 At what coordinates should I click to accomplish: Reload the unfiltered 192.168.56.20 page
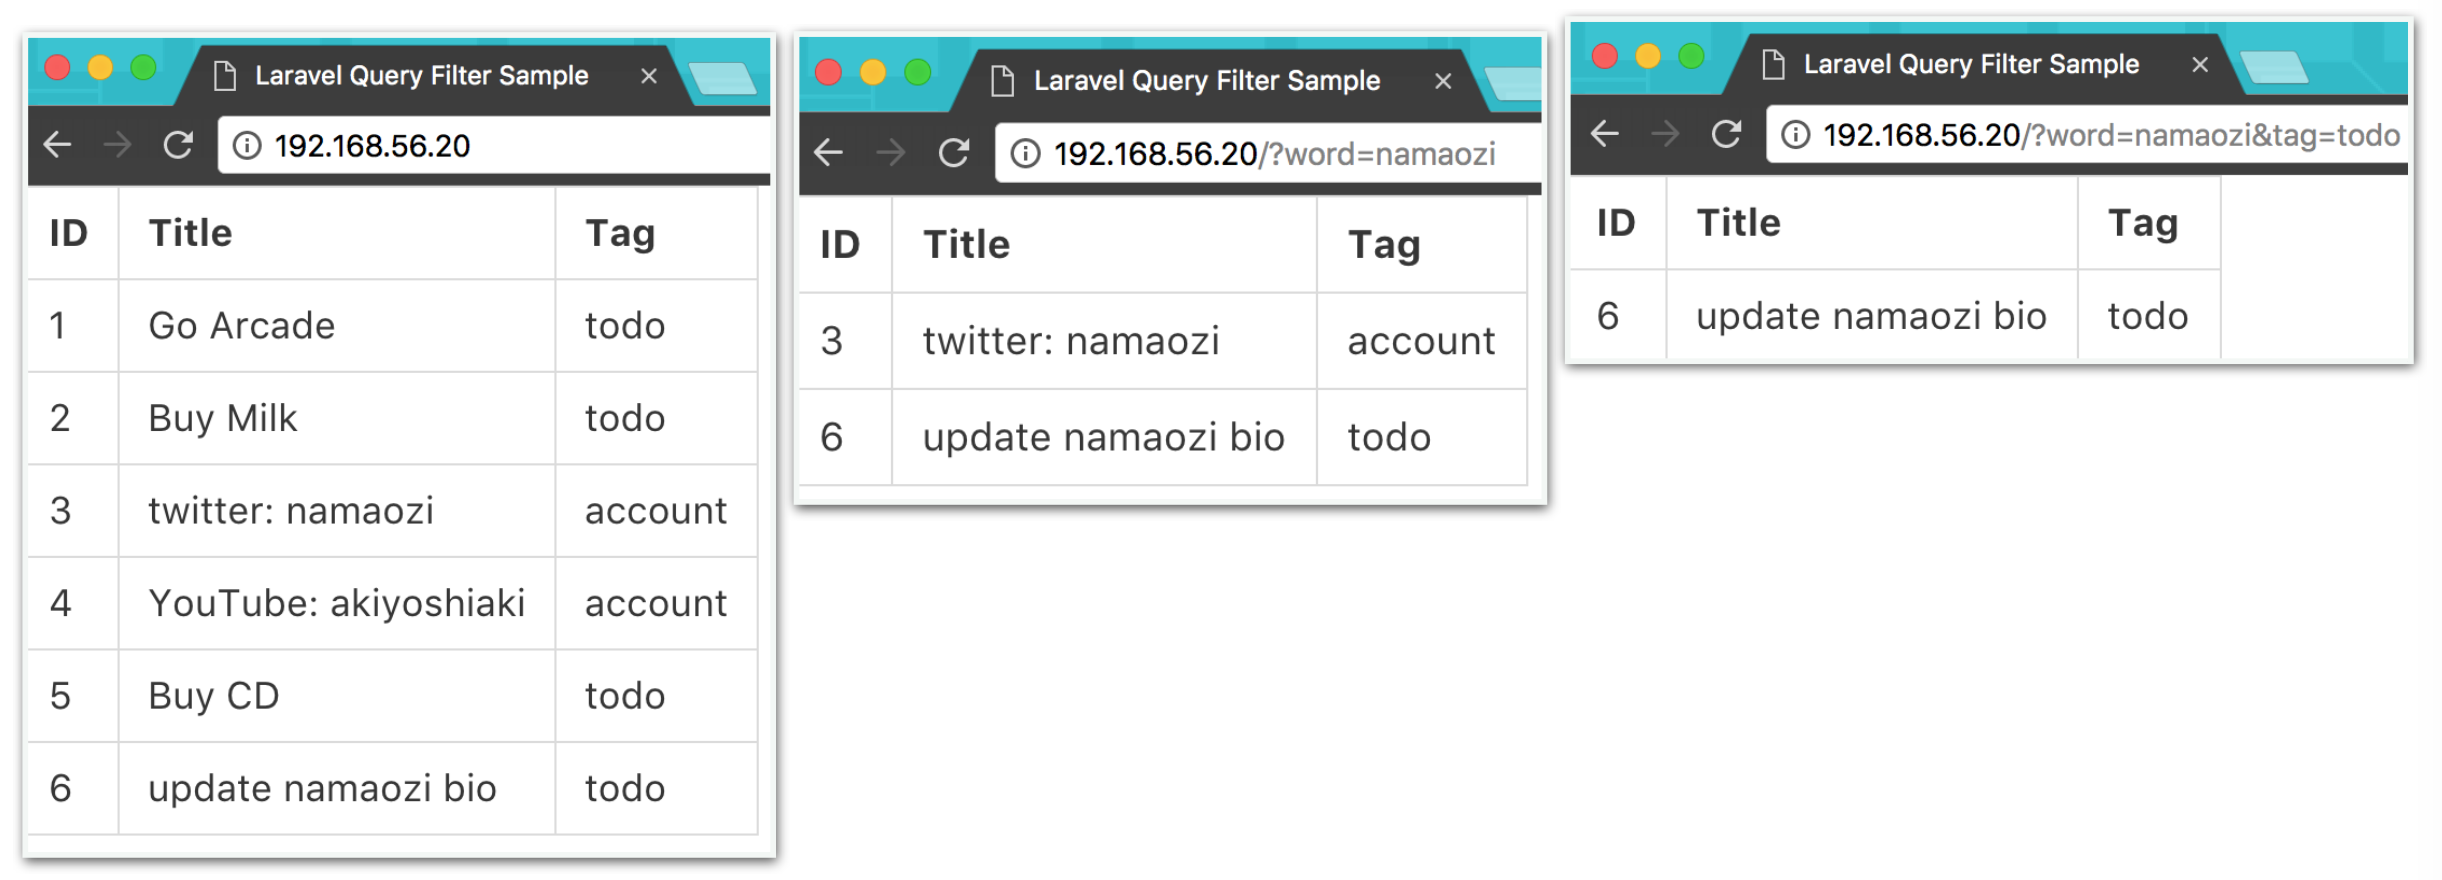pyautogui.click(x=178, y=146)
